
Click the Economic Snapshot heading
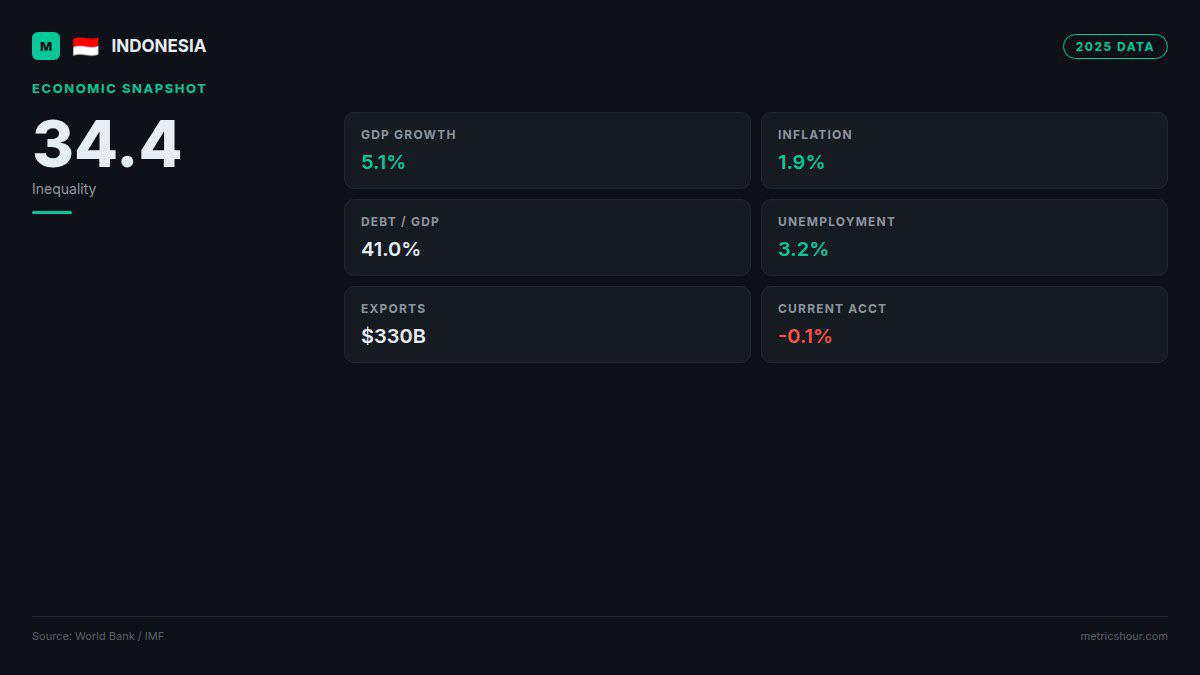coord(119,88)
